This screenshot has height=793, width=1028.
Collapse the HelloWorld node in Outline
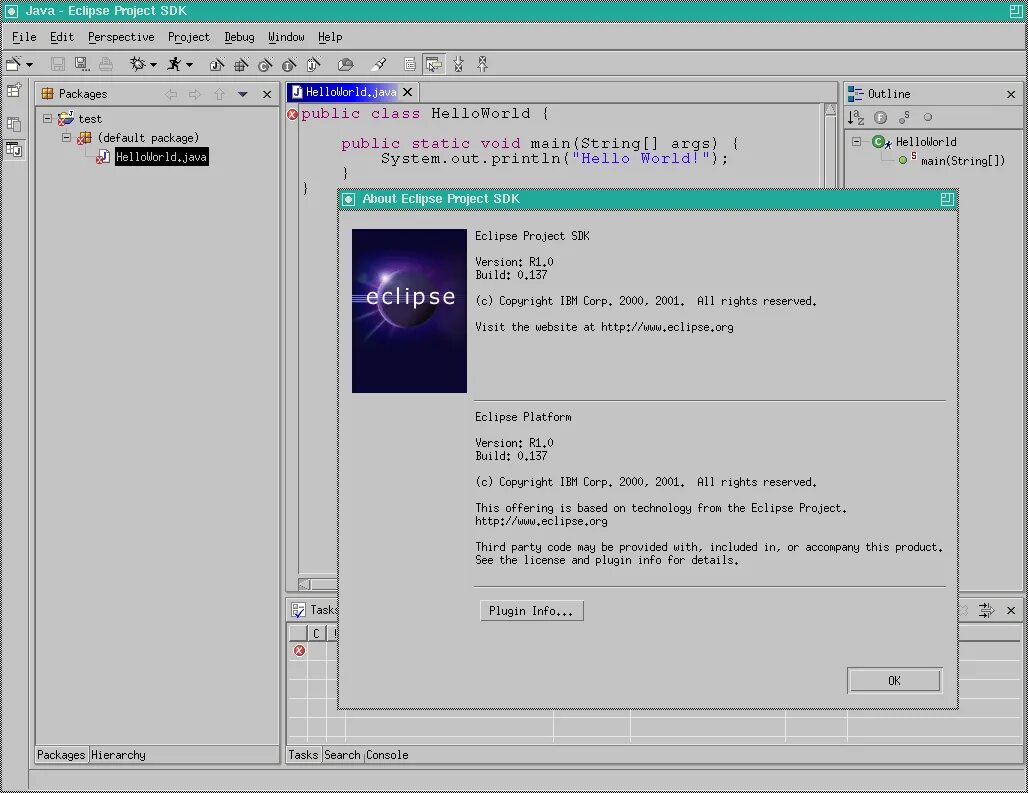[x=856, y=142]
